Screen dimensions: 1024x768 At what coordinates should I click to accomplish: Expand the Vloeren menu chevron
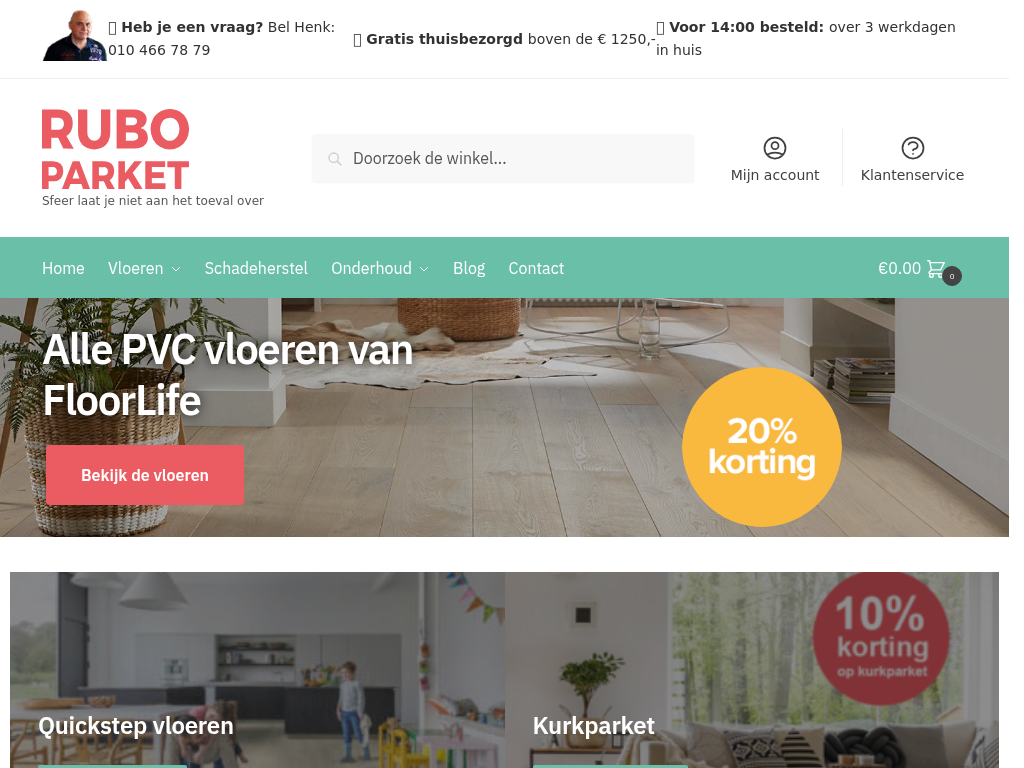(x=176, y=269)
